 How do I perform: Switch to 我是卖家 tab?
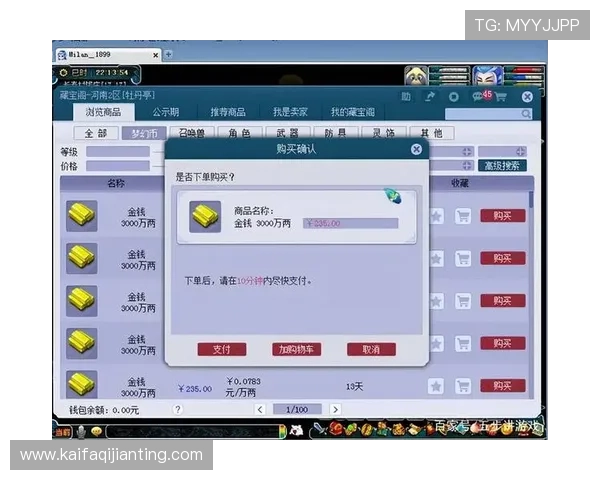click(x=290, y=112)
